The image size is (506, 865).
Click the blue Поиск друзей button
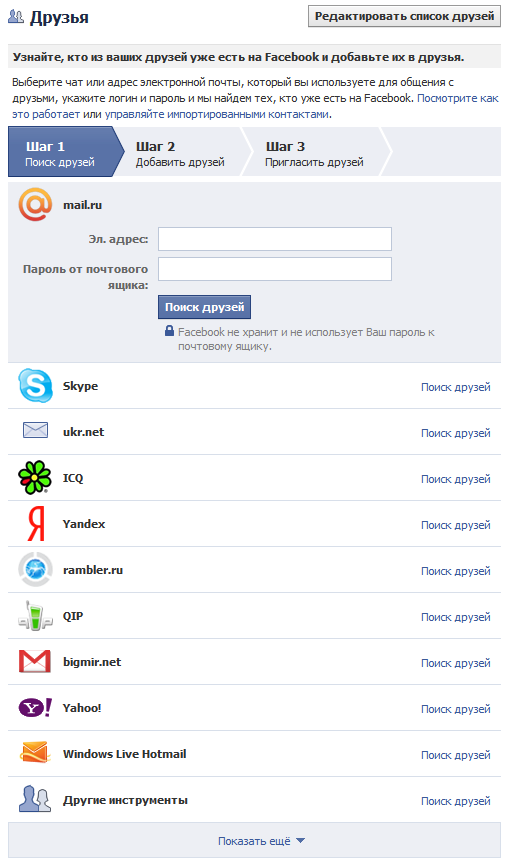pos(204,307)
